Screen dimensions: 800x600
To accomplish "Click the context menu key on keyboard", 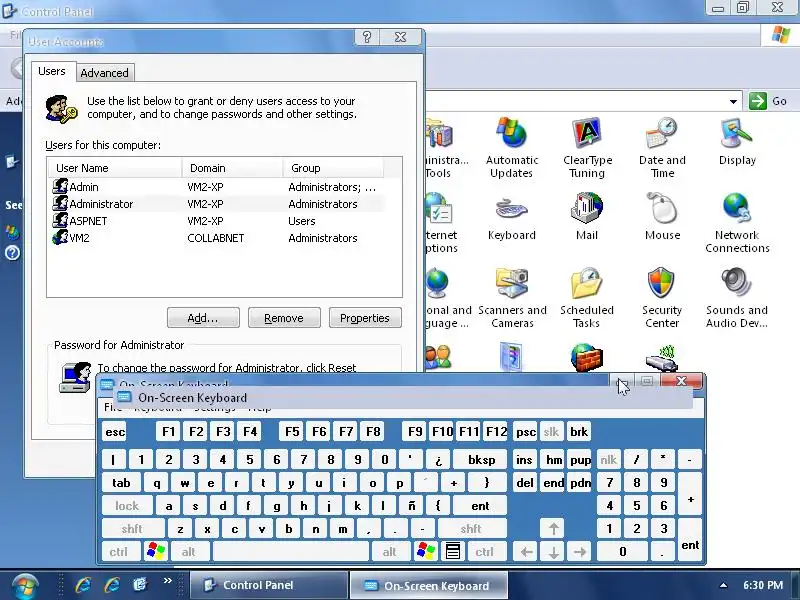I will (453, 552).
